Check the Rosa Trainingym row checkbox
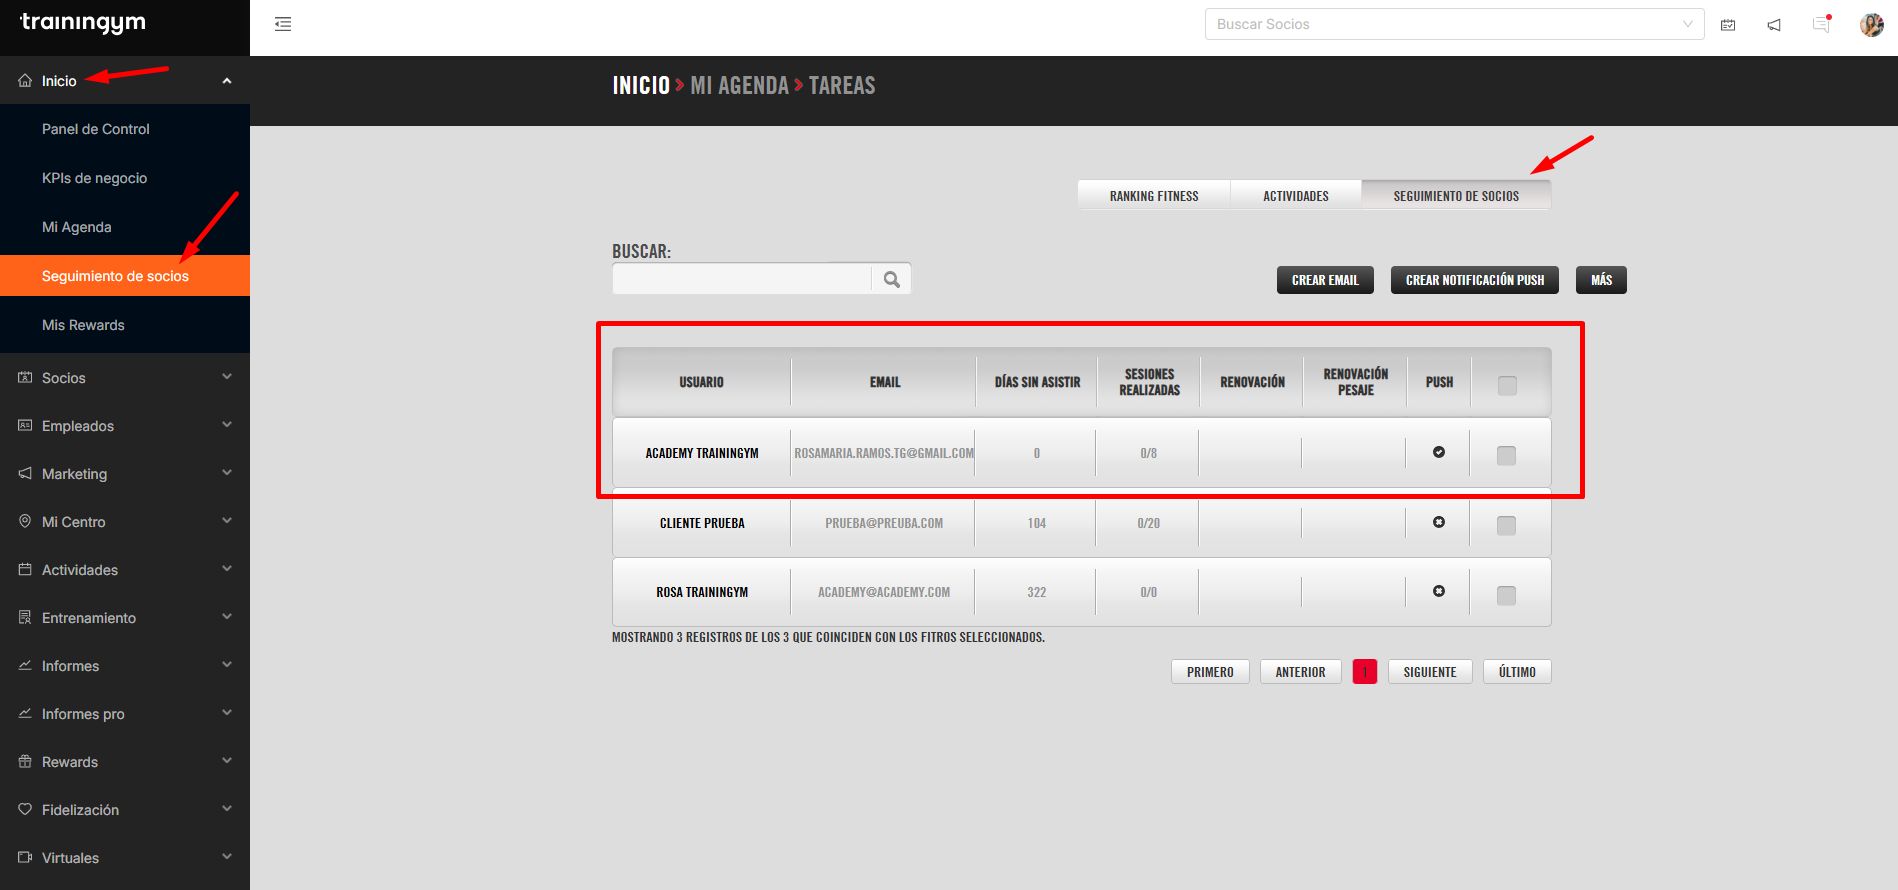Image resolution: width=1898 pixels, height=890 pixels. click(1506, 595)
